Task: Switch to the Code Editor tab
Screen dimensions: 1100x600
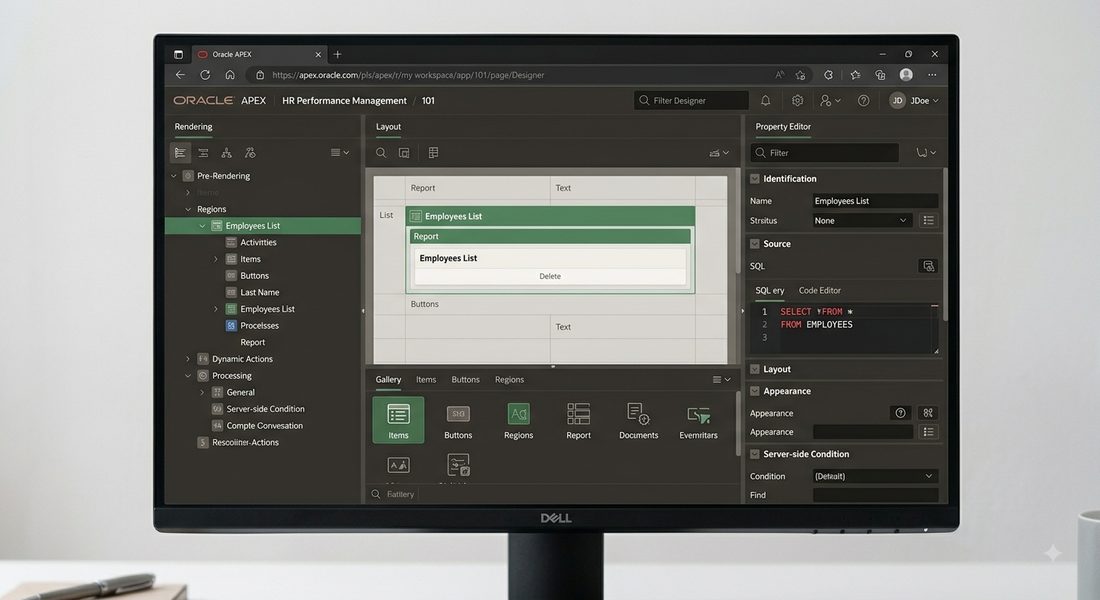Action: pos(819,291)
